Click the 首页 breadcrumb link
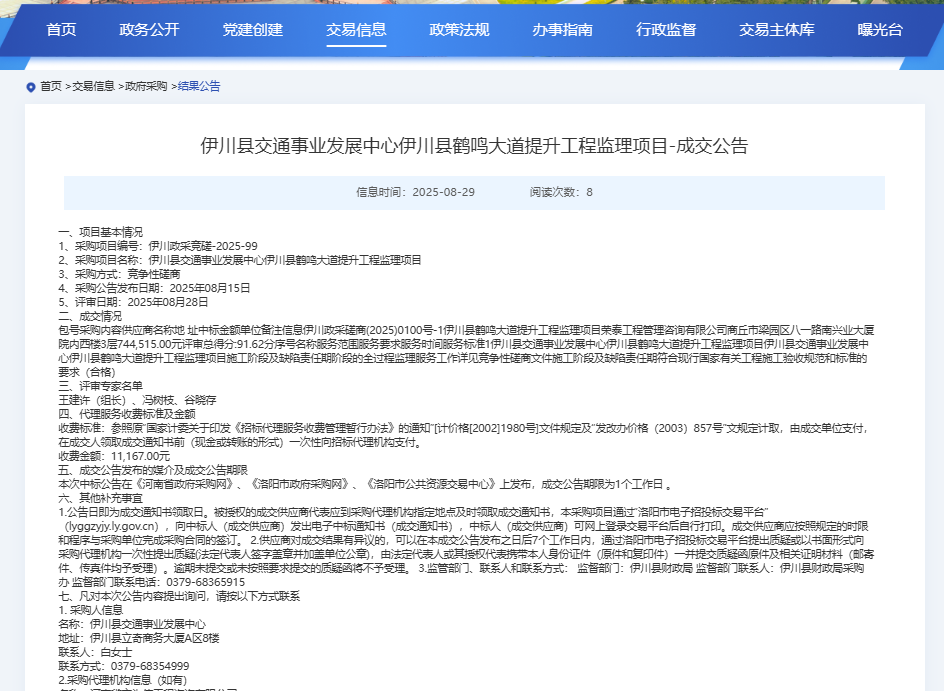The width and height of the screenshot is (944, 691). [x=51, y=86]
